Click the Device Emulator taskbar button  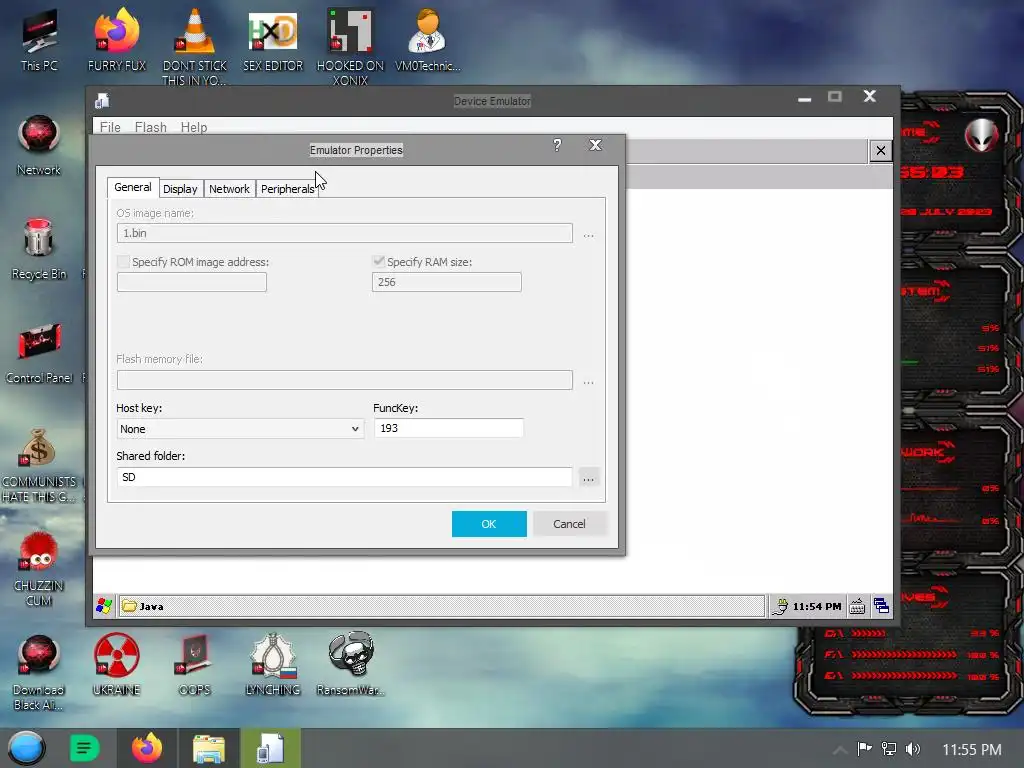[270, 748]
